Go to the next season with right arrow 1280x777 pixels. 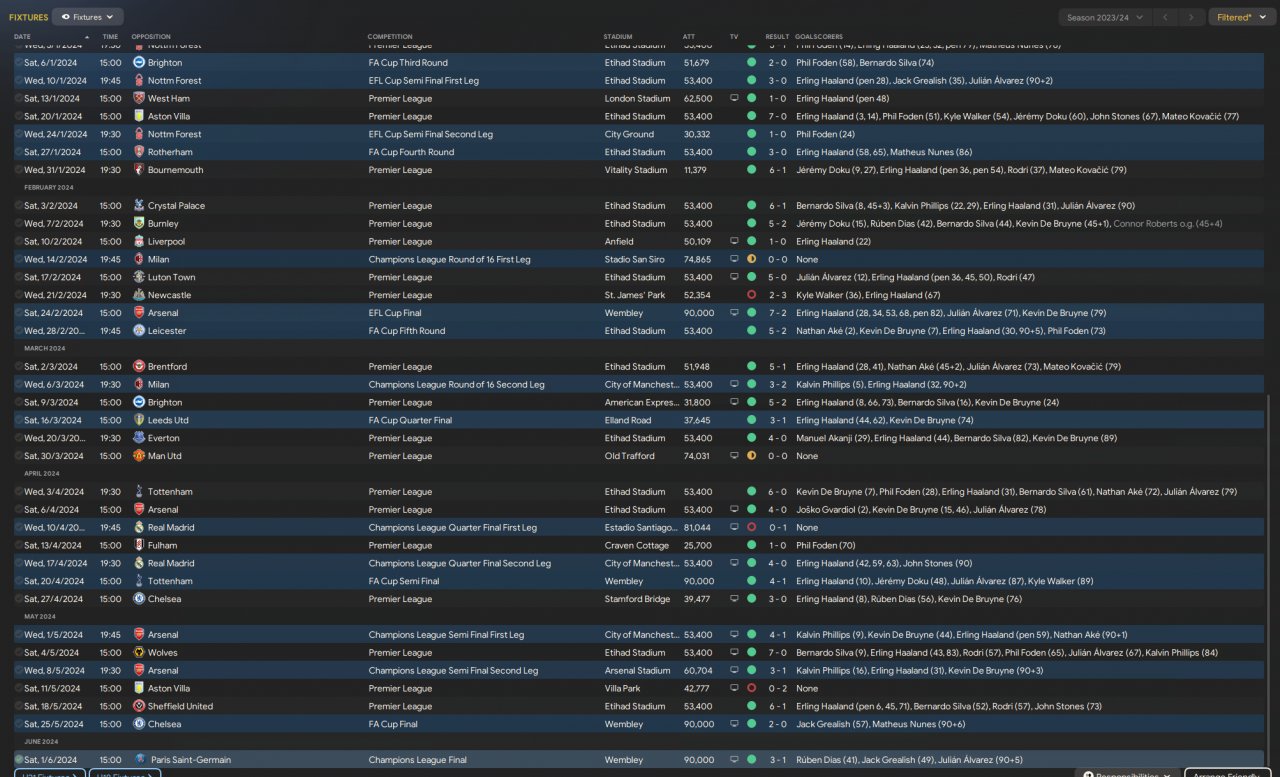click(x=1192, y=17)
